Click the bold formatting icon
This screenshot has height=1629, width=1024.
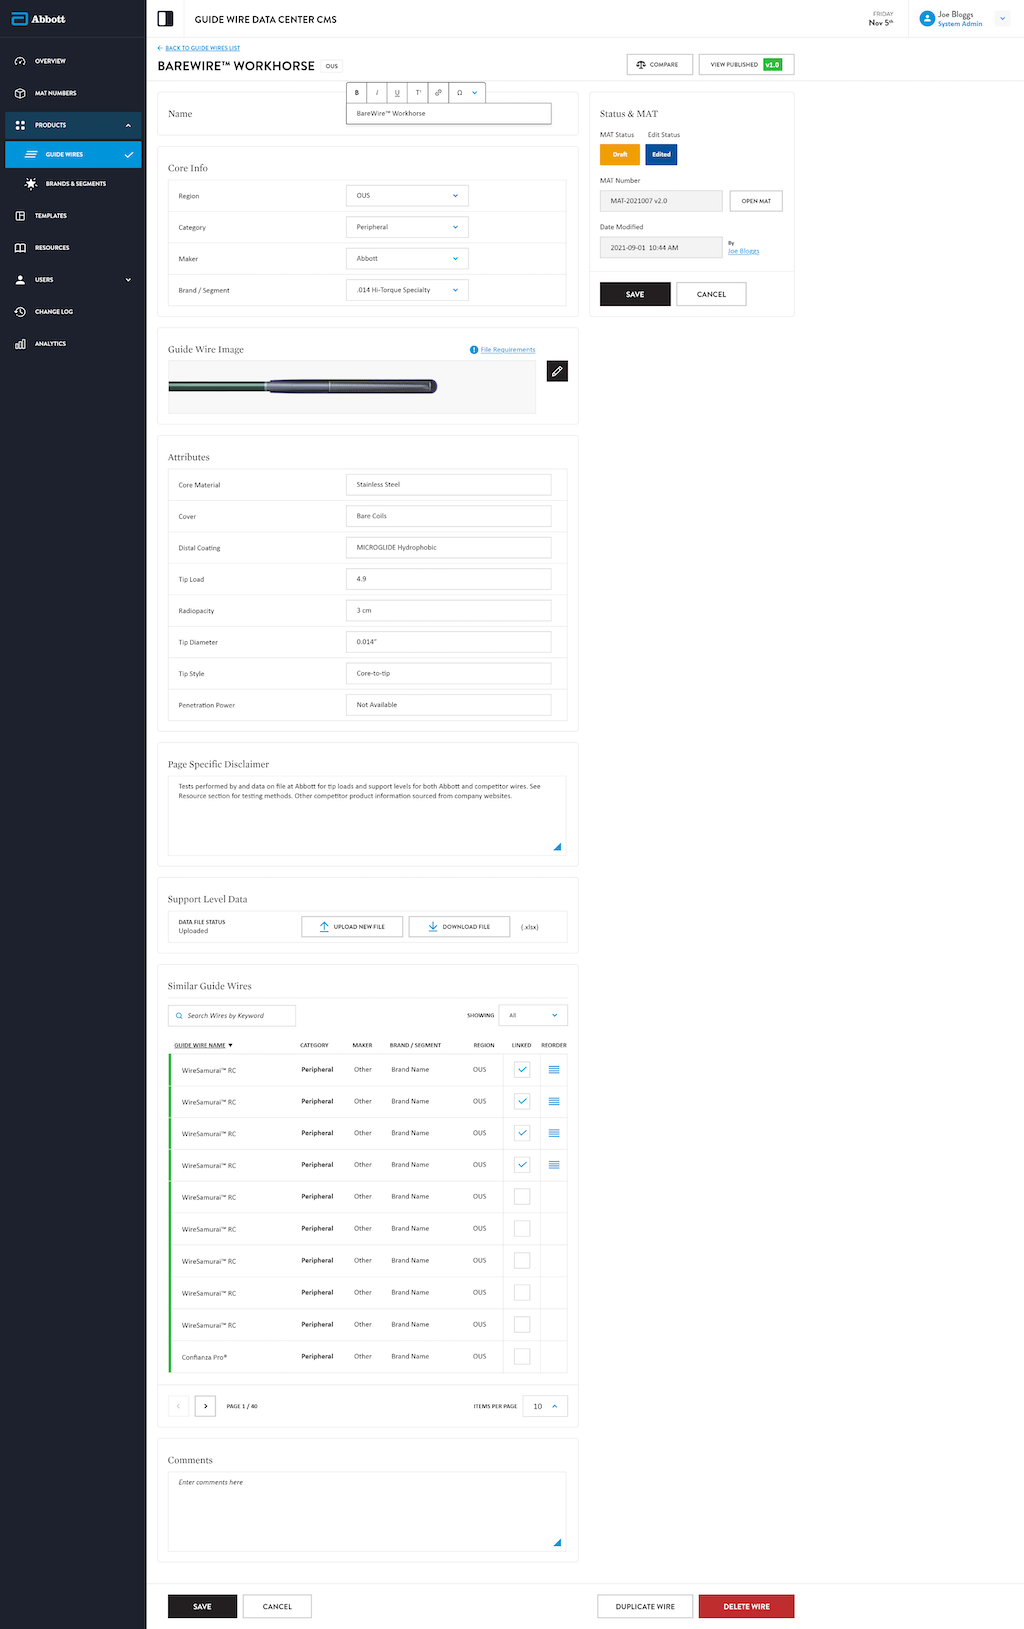point(357,93)
